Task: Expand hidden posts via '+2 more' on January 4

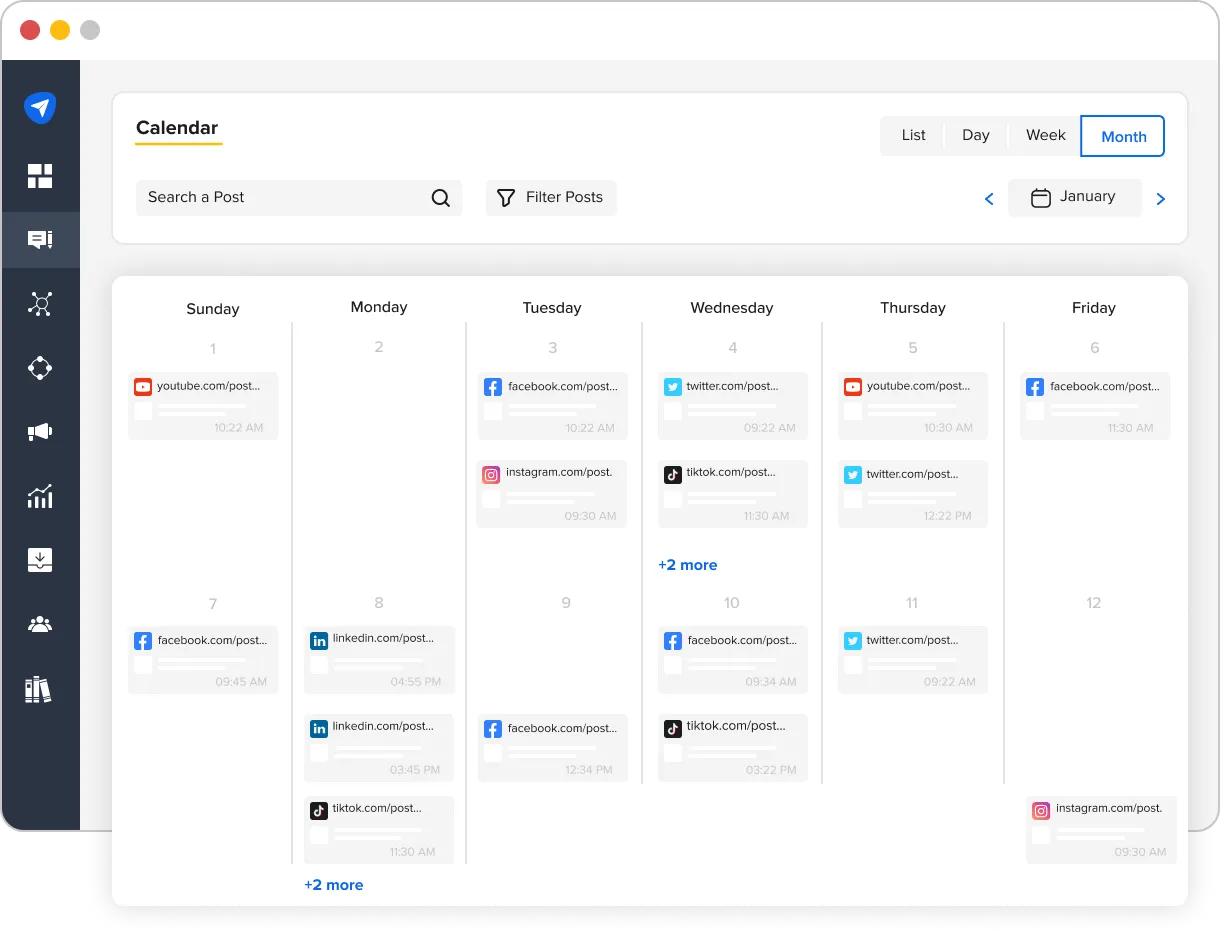Action: pos(688,565)
